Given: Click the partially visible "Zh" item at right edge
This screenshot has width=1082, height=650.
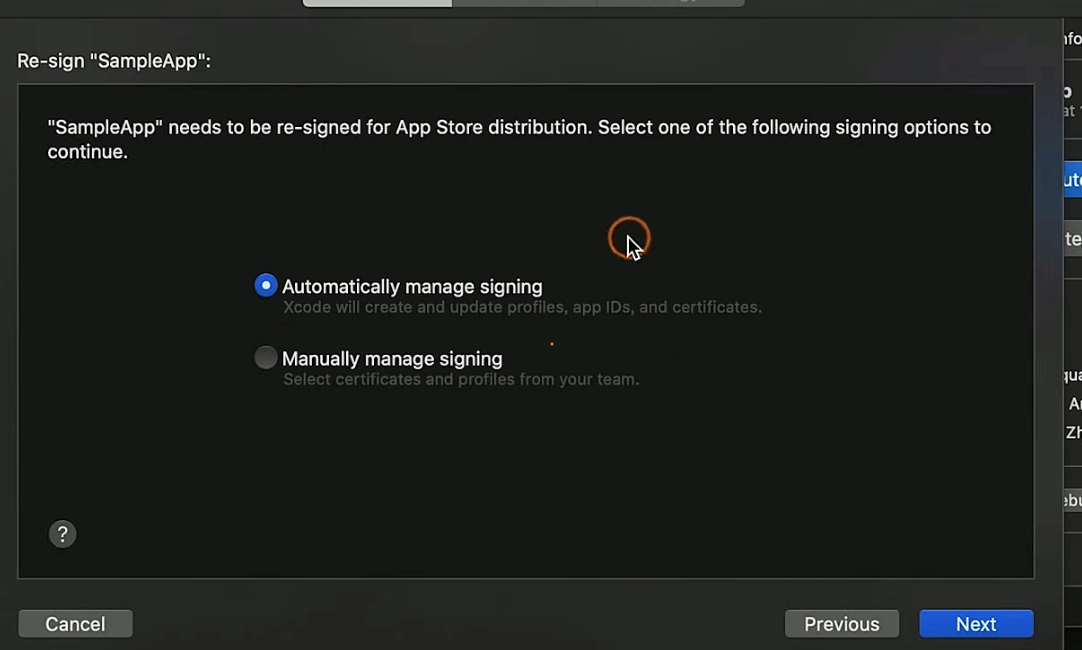Looking at the screenshot, I should click(x=1073, y=433).
